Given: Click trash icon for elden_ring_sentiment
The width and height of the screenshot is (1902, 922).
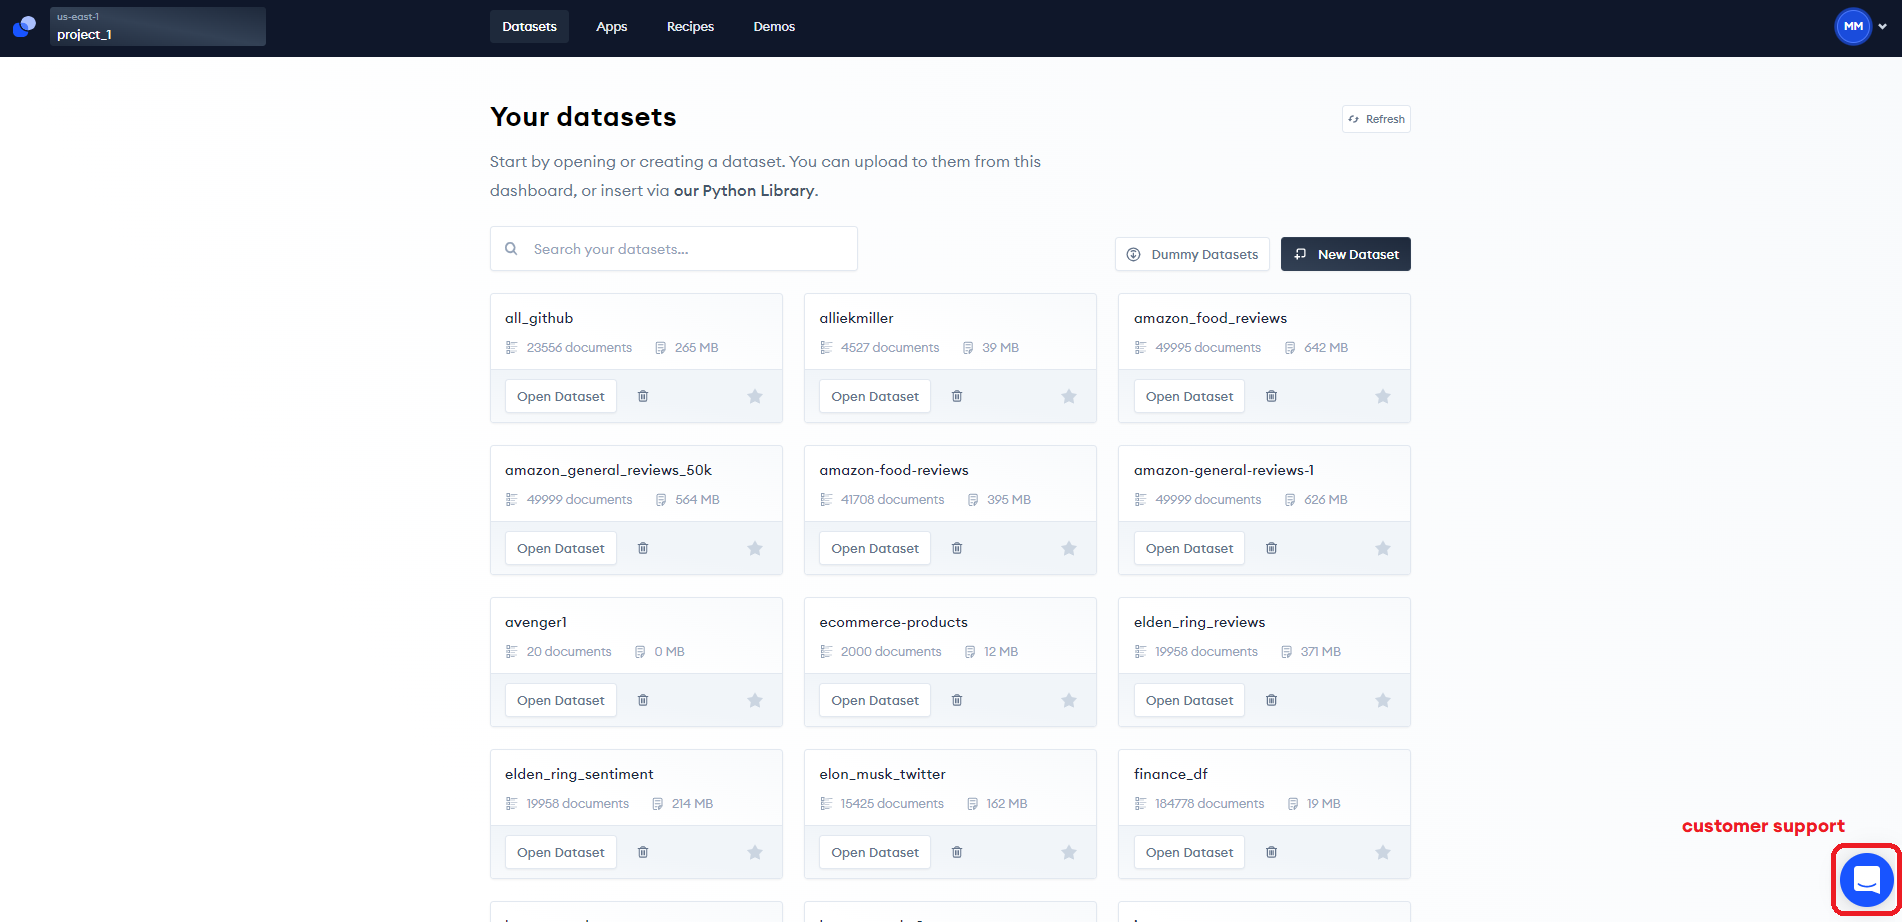Looking at the screenshot, I should click(643, 852).
